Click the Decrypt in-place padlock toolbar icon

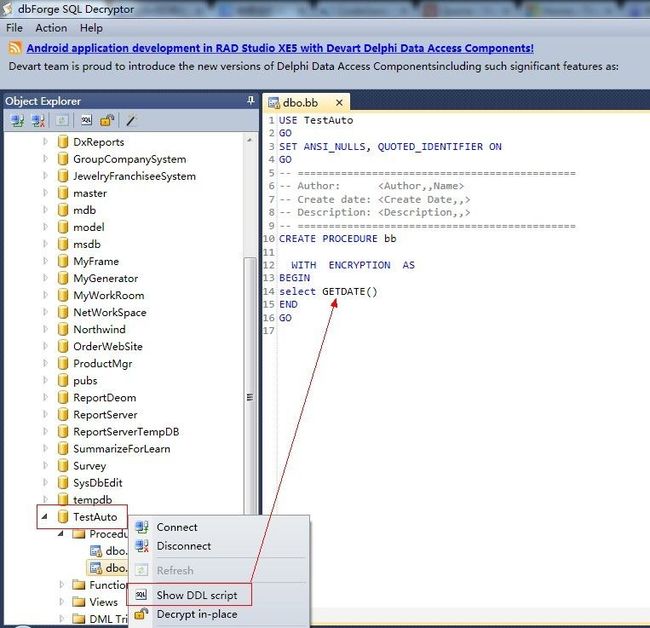(107, 120)
